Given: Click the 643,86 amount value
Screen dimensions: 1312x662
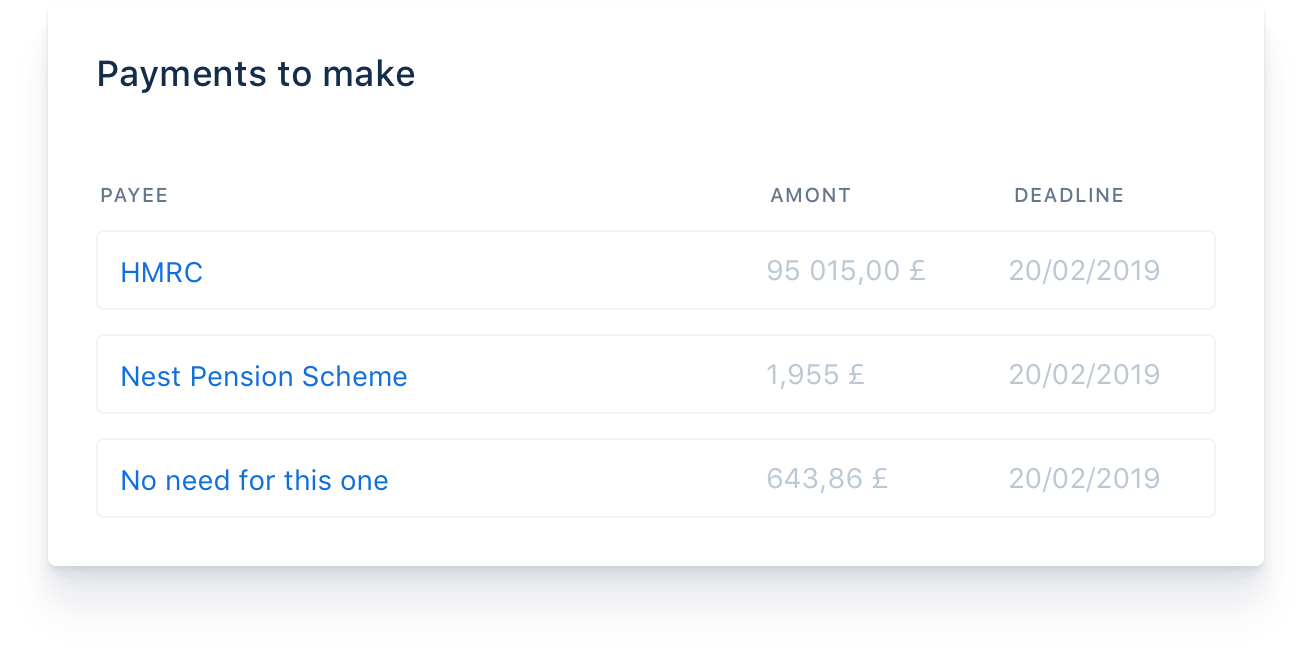Looking at the screenshot, I should point(815,479).
